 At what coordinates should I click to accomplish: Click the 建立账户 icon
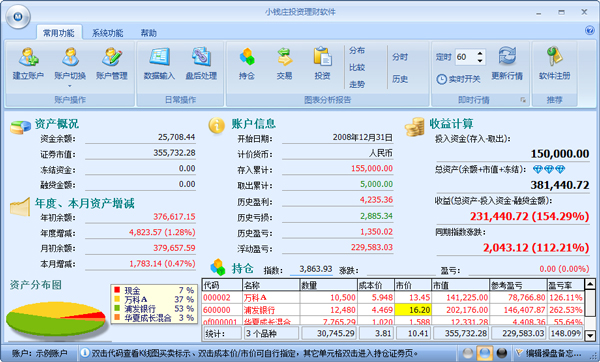click(28, 57)
